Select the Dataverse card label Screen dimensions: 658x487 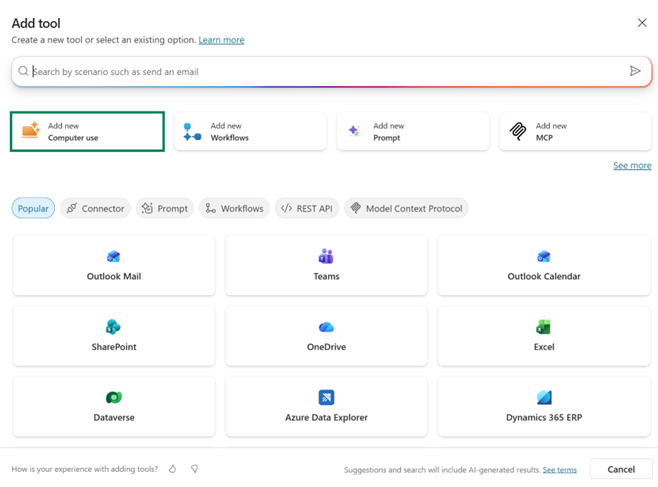[x=114, y=417]
